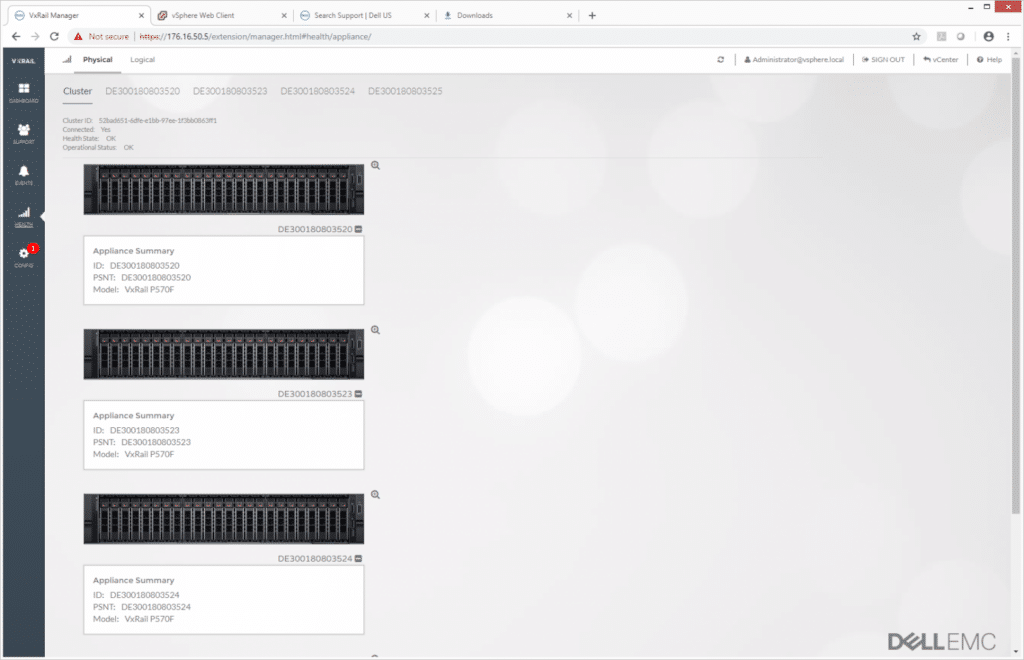Viewport: 1024px width, 660px height.
Task: Switch to the Physical tab
Action: 97,59
